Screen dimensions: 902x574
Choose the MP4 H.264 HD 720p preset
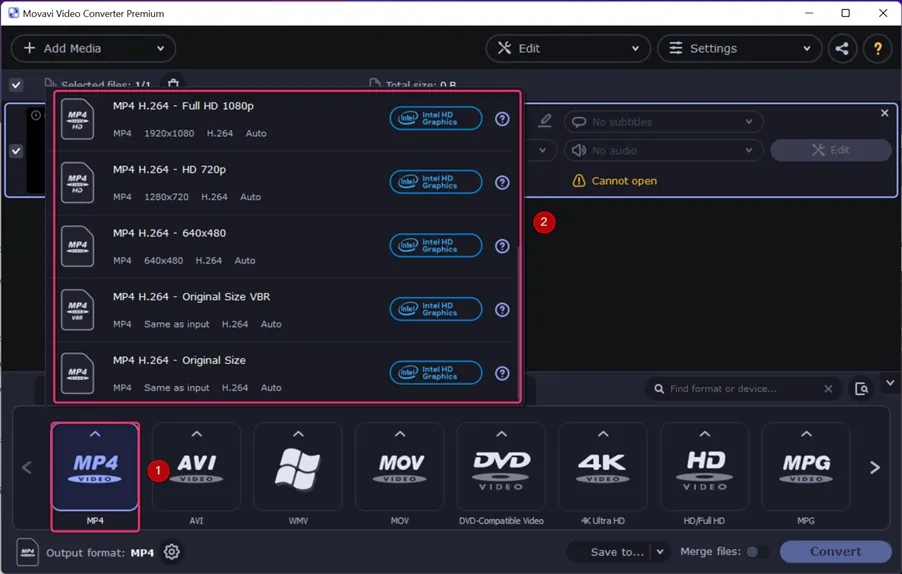(286, 183)
